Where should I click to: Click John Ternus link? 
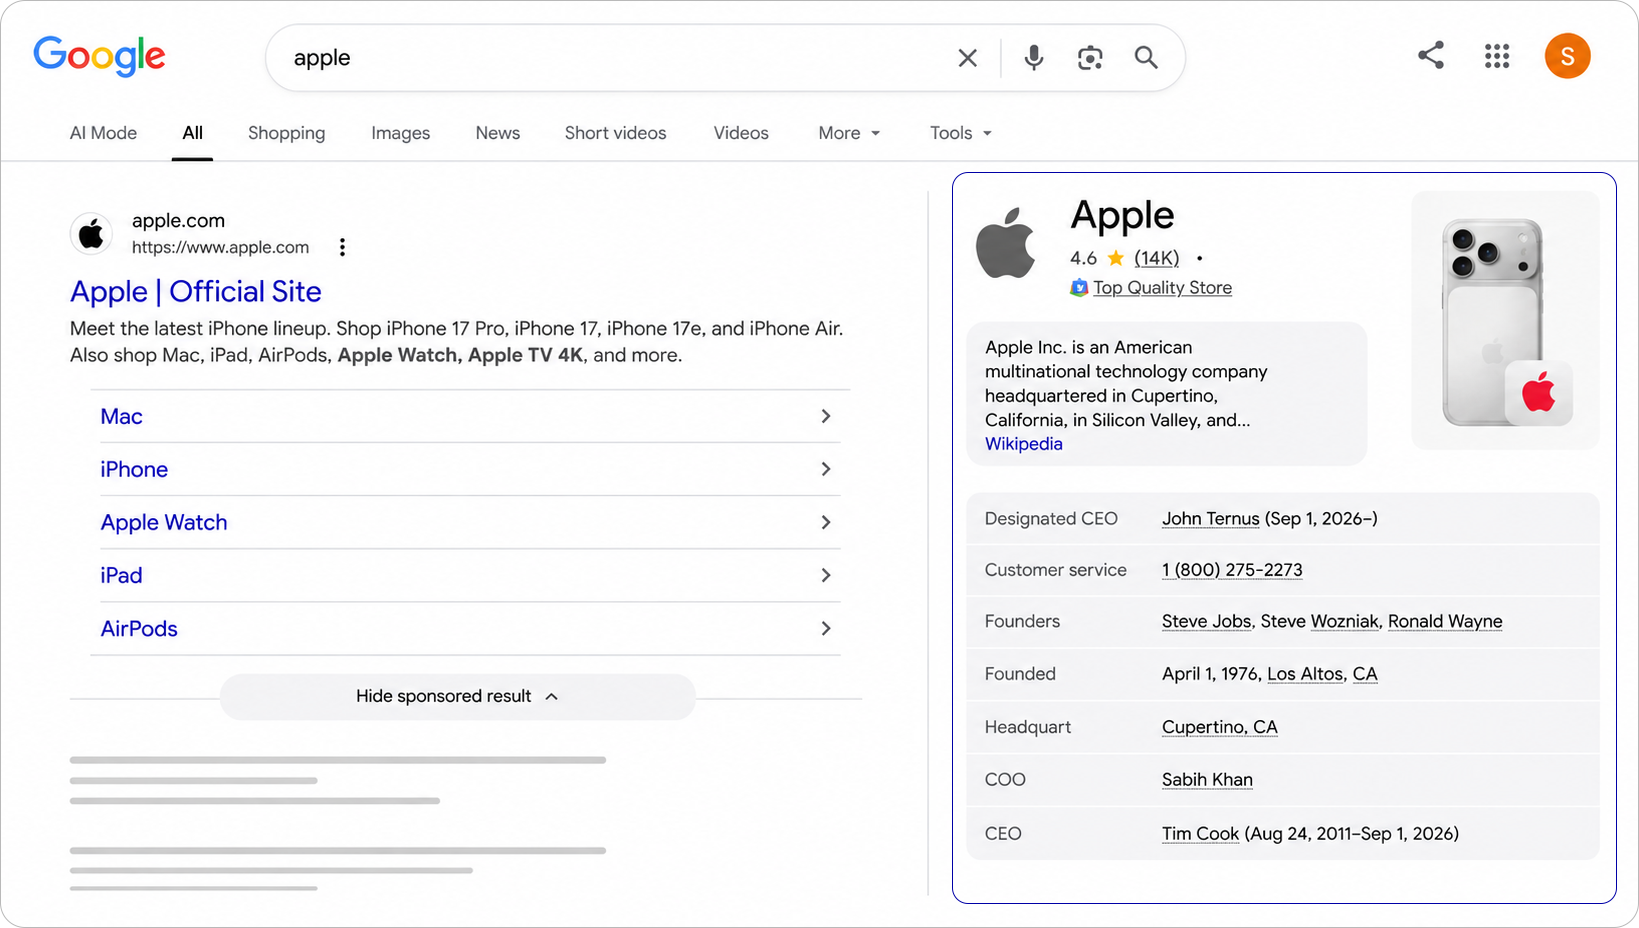(x=1210, y=519)
